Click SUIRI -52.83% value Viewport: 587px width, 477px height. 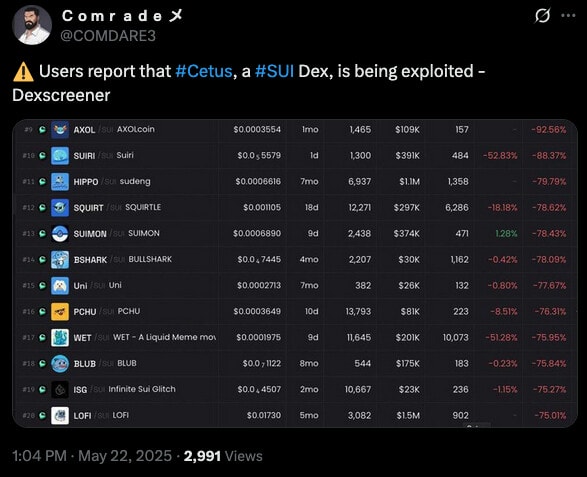pos(500,155)
